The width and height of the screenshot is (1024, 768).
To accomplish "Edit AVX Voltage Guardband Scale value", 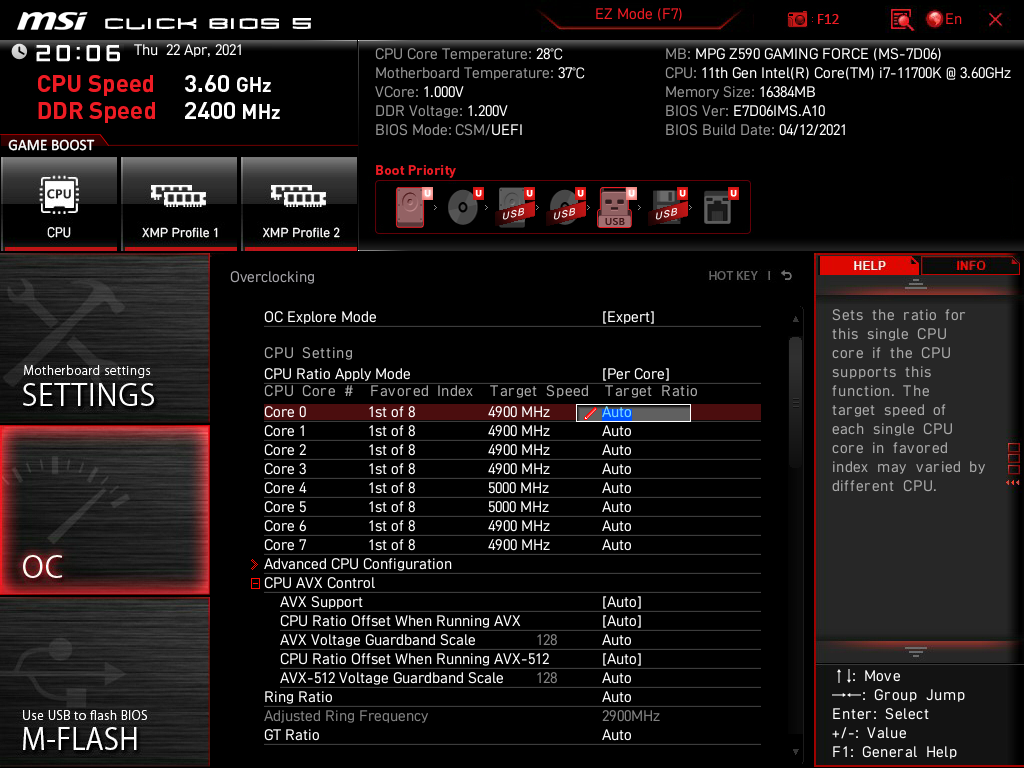I will point(616,639).
